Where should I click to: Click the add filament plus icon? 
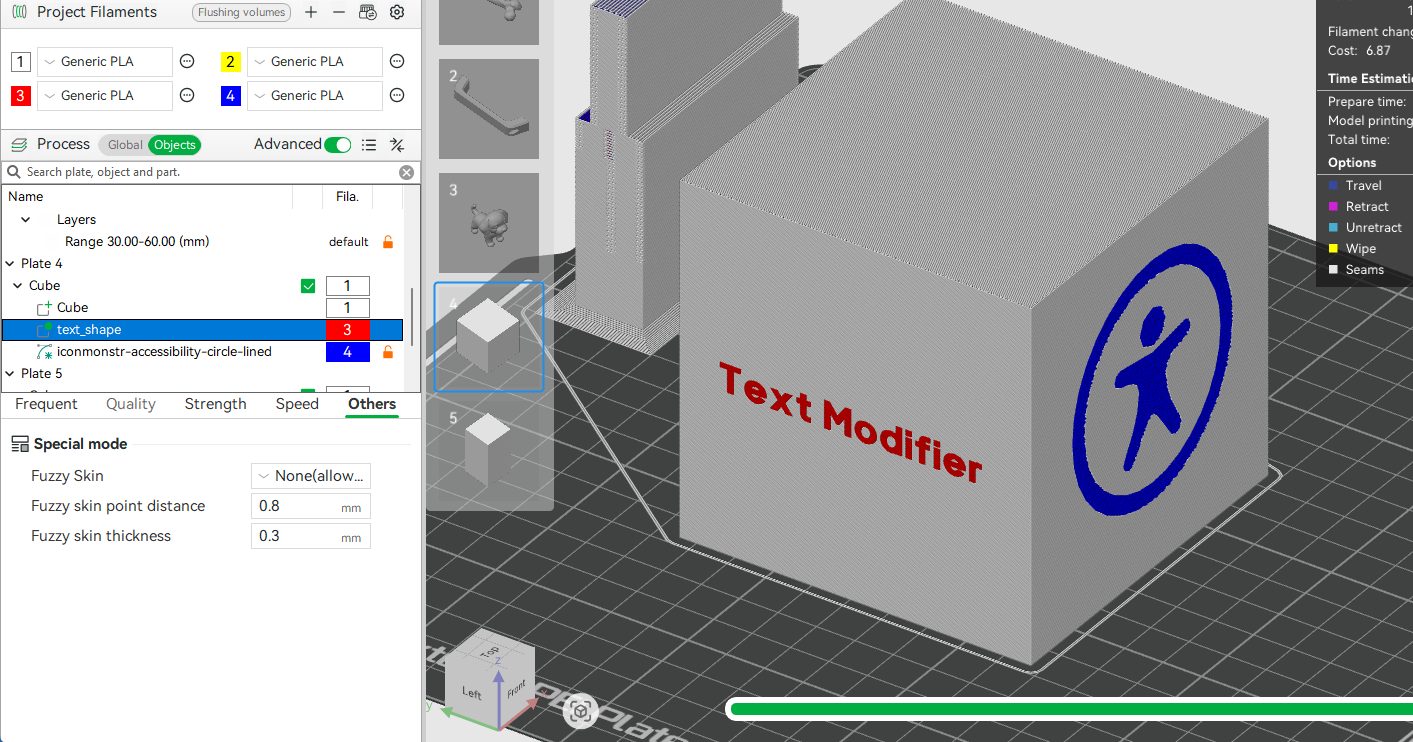(311, 13)
